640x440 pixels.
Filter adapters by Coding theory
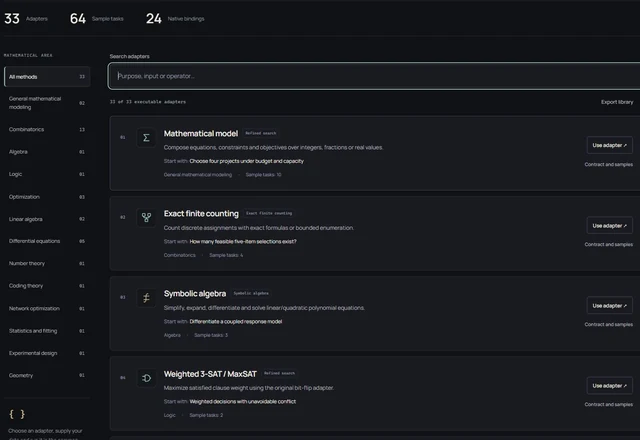(x=47, y=286)
